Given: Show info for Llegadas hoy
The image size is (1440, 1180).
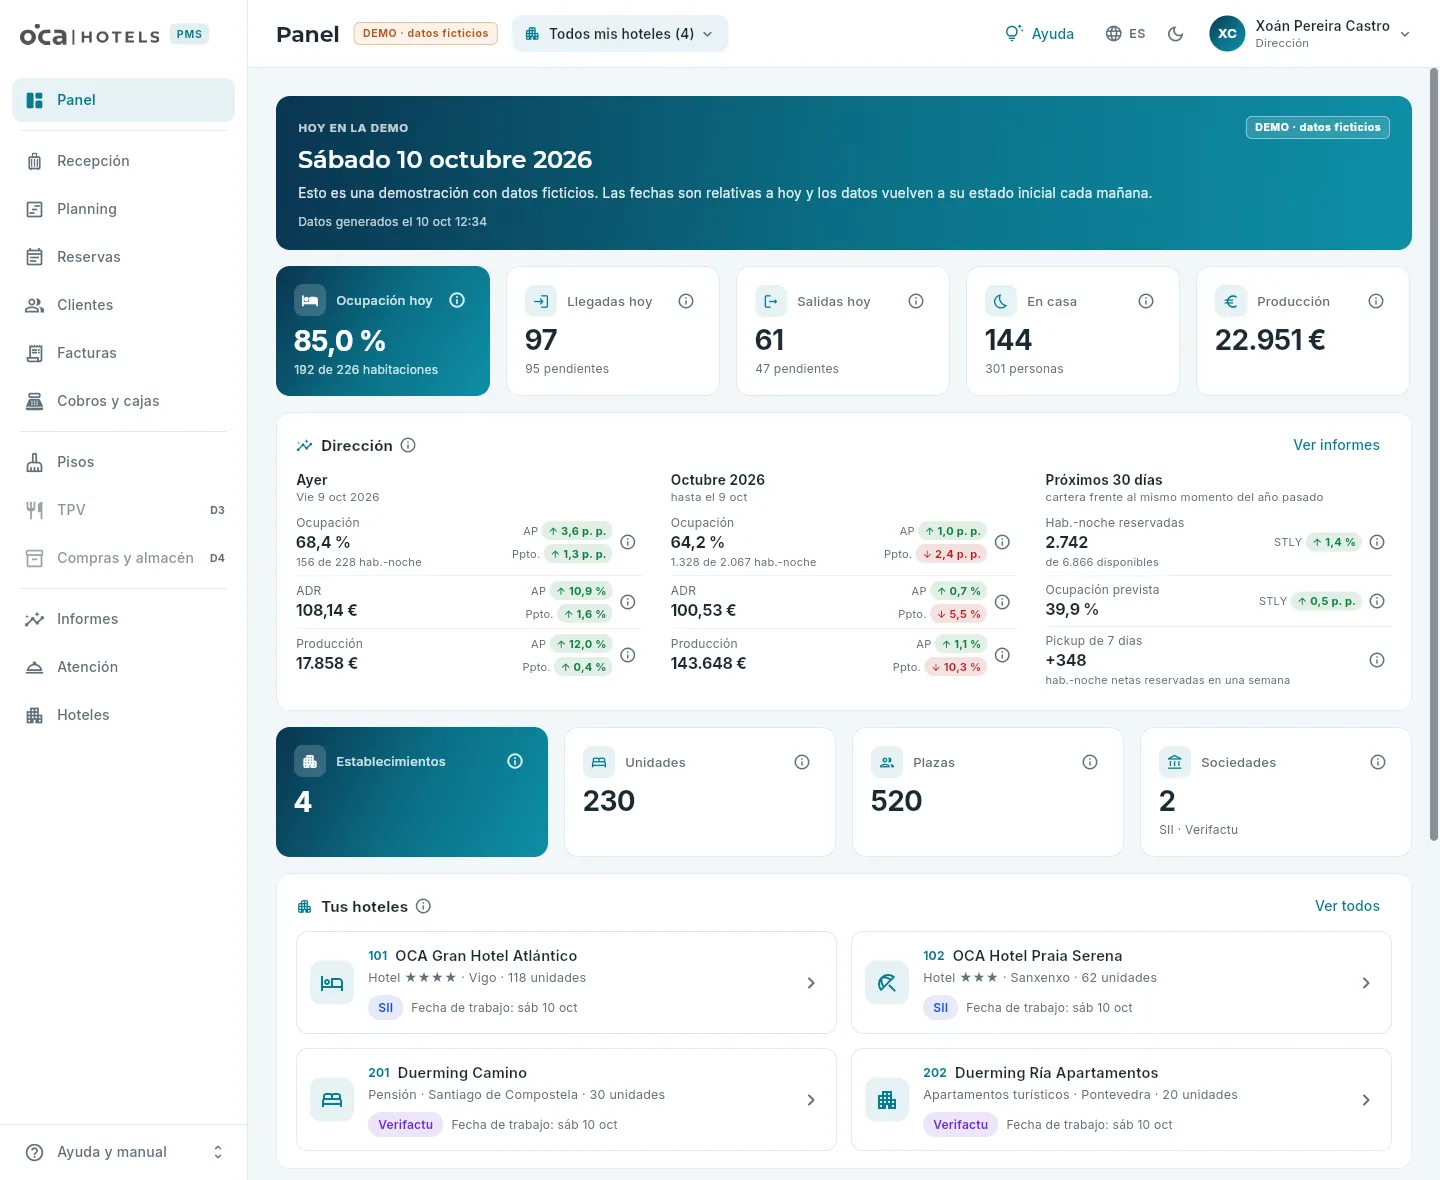Looking at the screenshot, I should pos(686,301).
